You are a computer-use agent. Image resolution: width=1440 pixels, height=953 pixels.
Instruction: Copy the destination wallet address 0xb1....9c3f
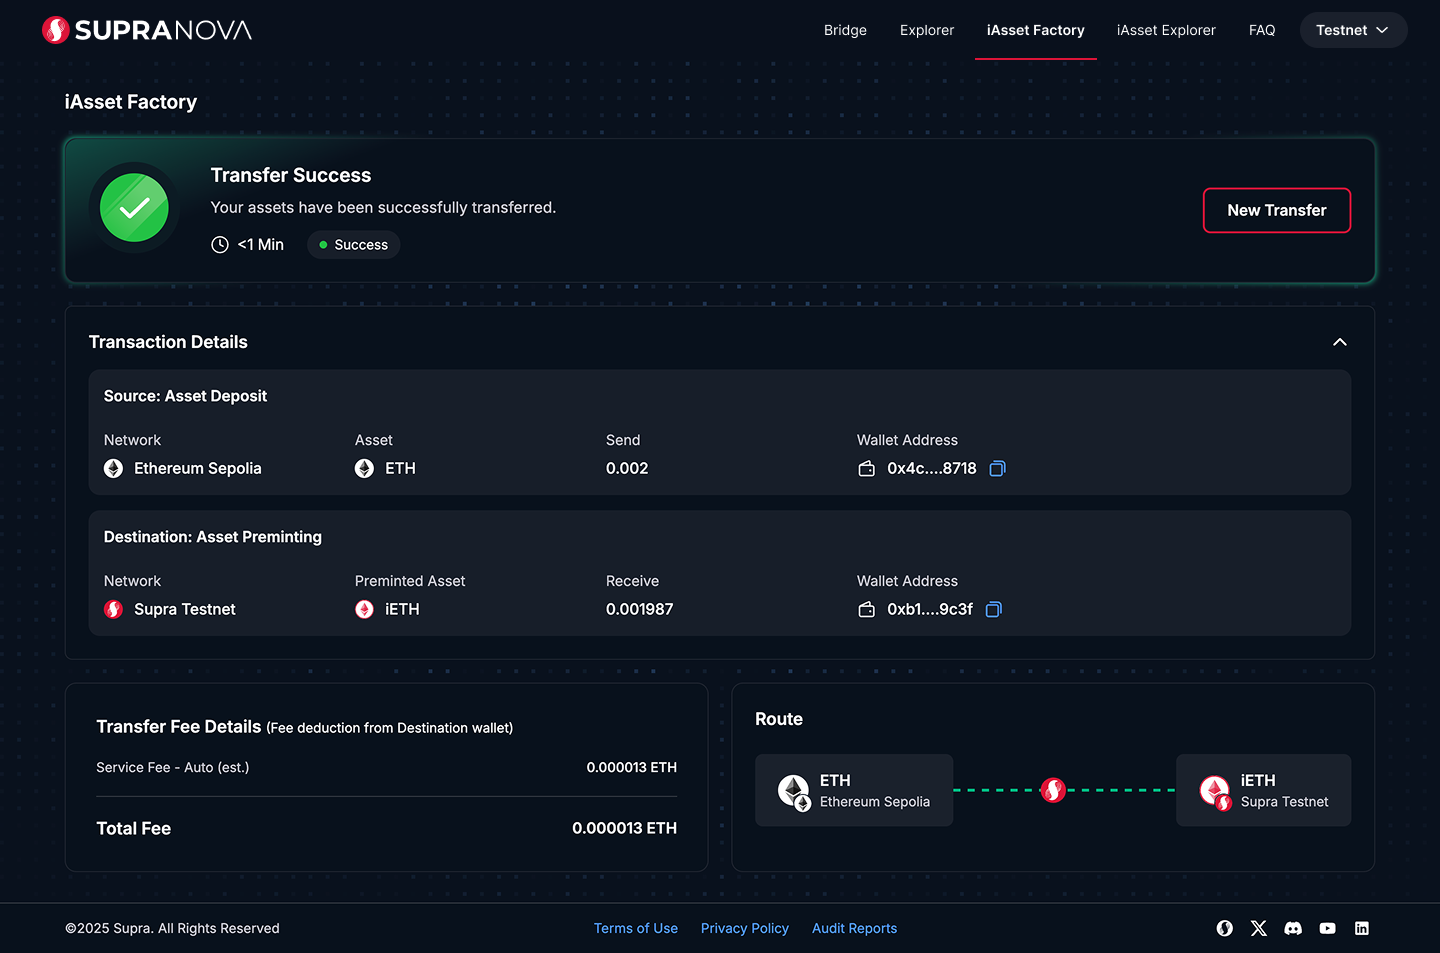993,610
